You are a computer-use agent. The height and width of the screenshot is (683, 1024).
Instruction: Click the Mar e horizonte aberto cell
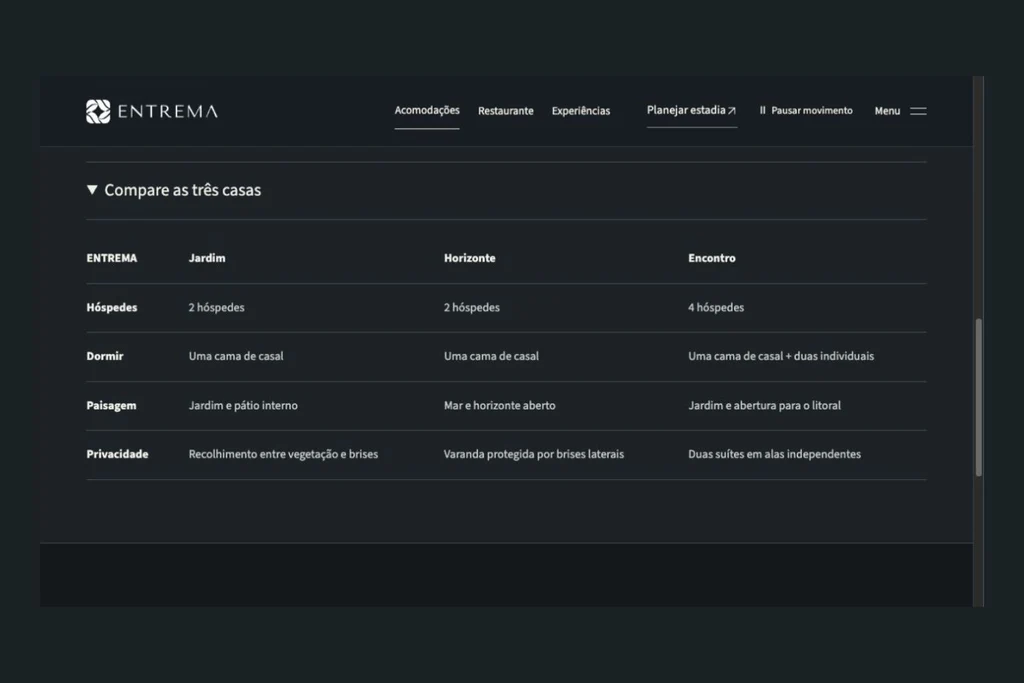coord(500,405)
